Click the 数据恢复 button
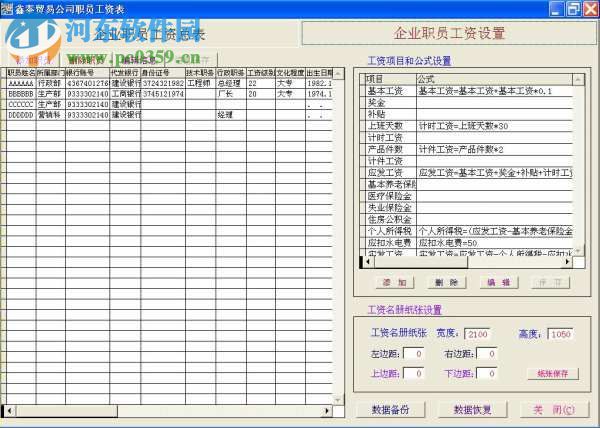Screen dimensions: 600x428 coord(473,410)
